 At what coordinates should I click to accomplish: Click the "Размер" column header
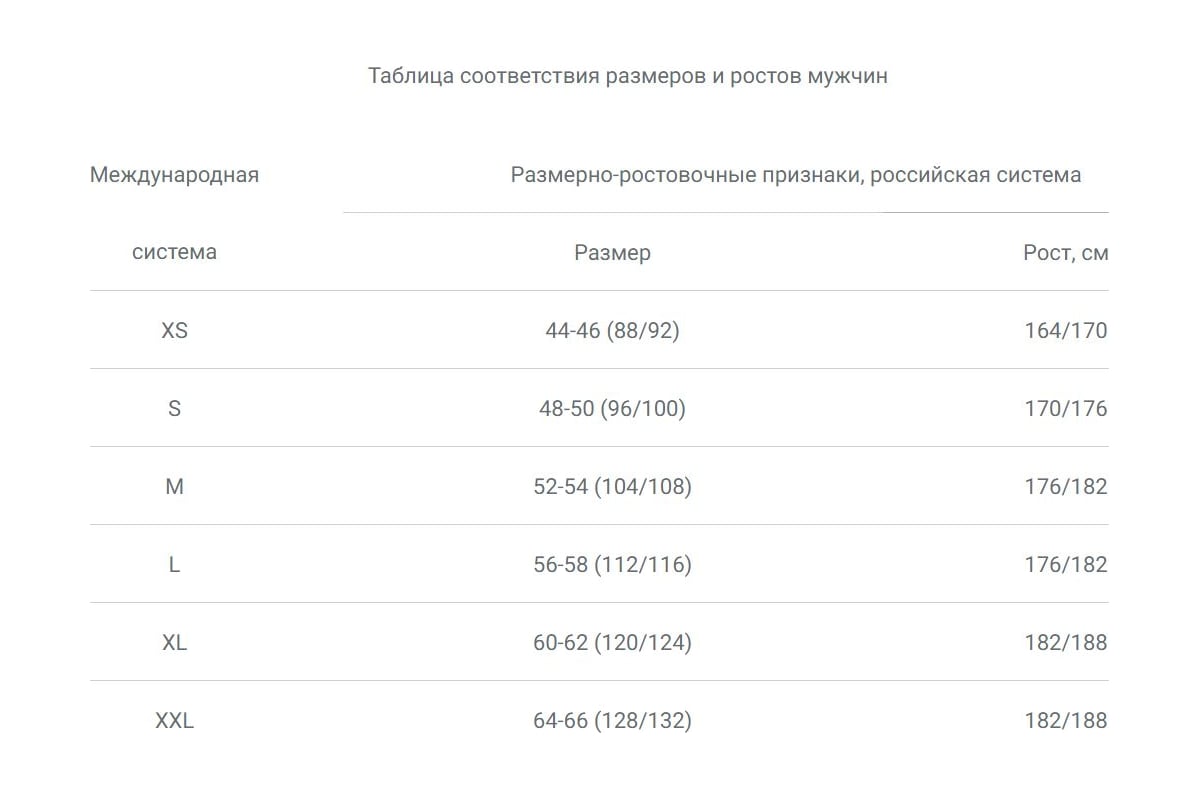(612, 253)
